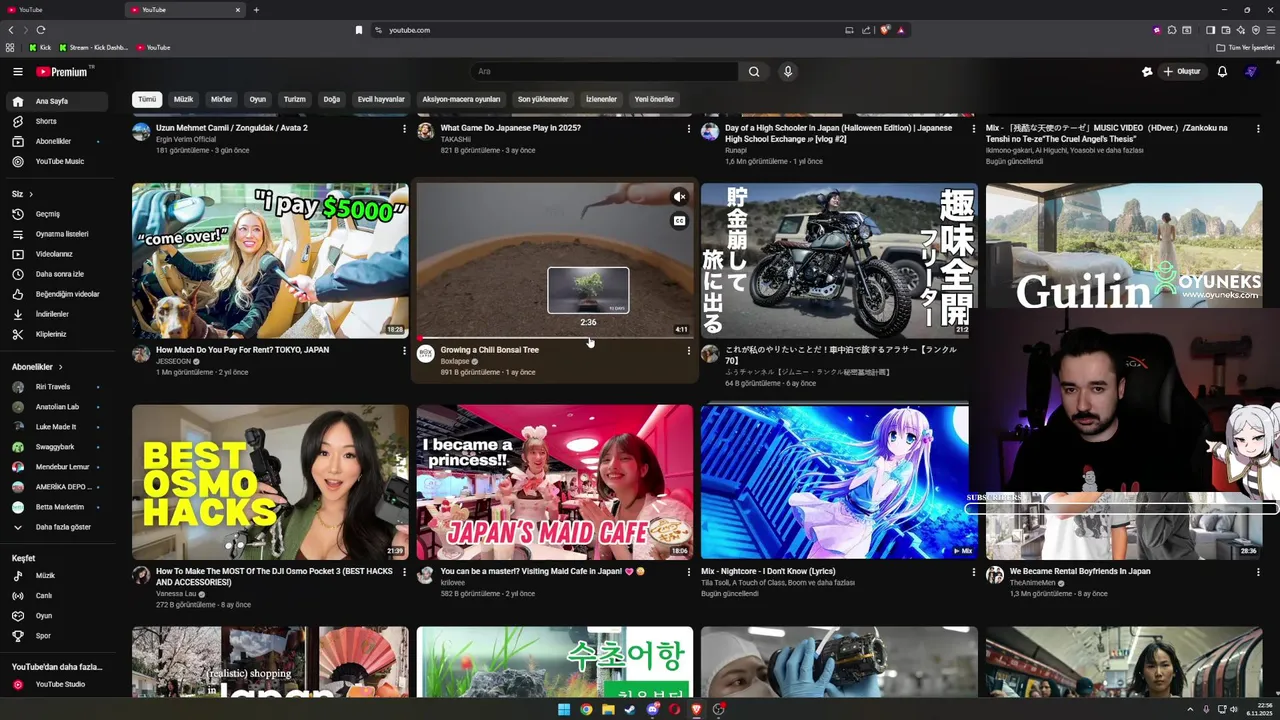
Task: Open options for Uzun Mehmet Camii video
Action: [x=404, y=129]
